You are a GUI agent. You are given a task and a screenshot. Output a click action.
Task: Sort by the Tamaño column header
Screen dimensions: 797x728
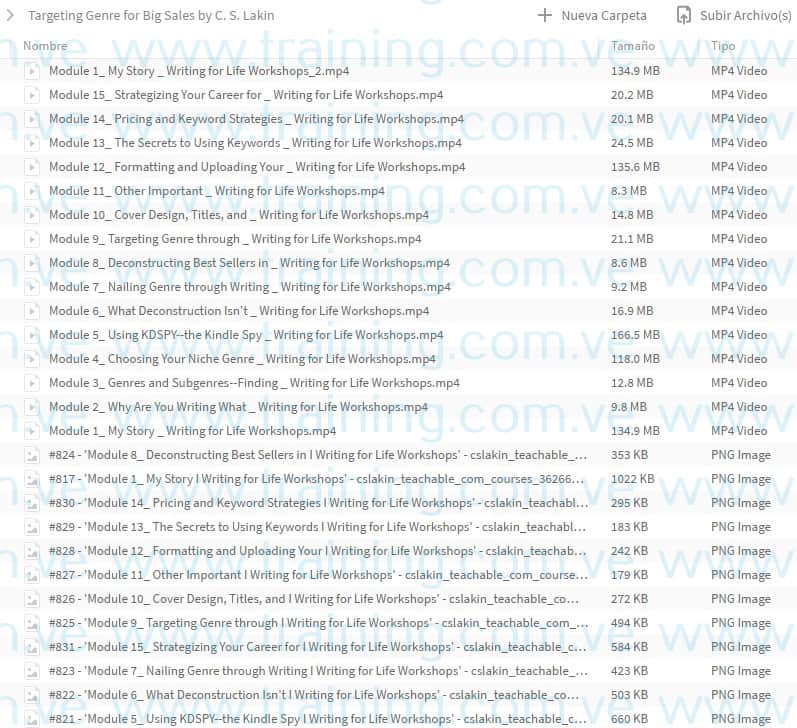(633, 46)
